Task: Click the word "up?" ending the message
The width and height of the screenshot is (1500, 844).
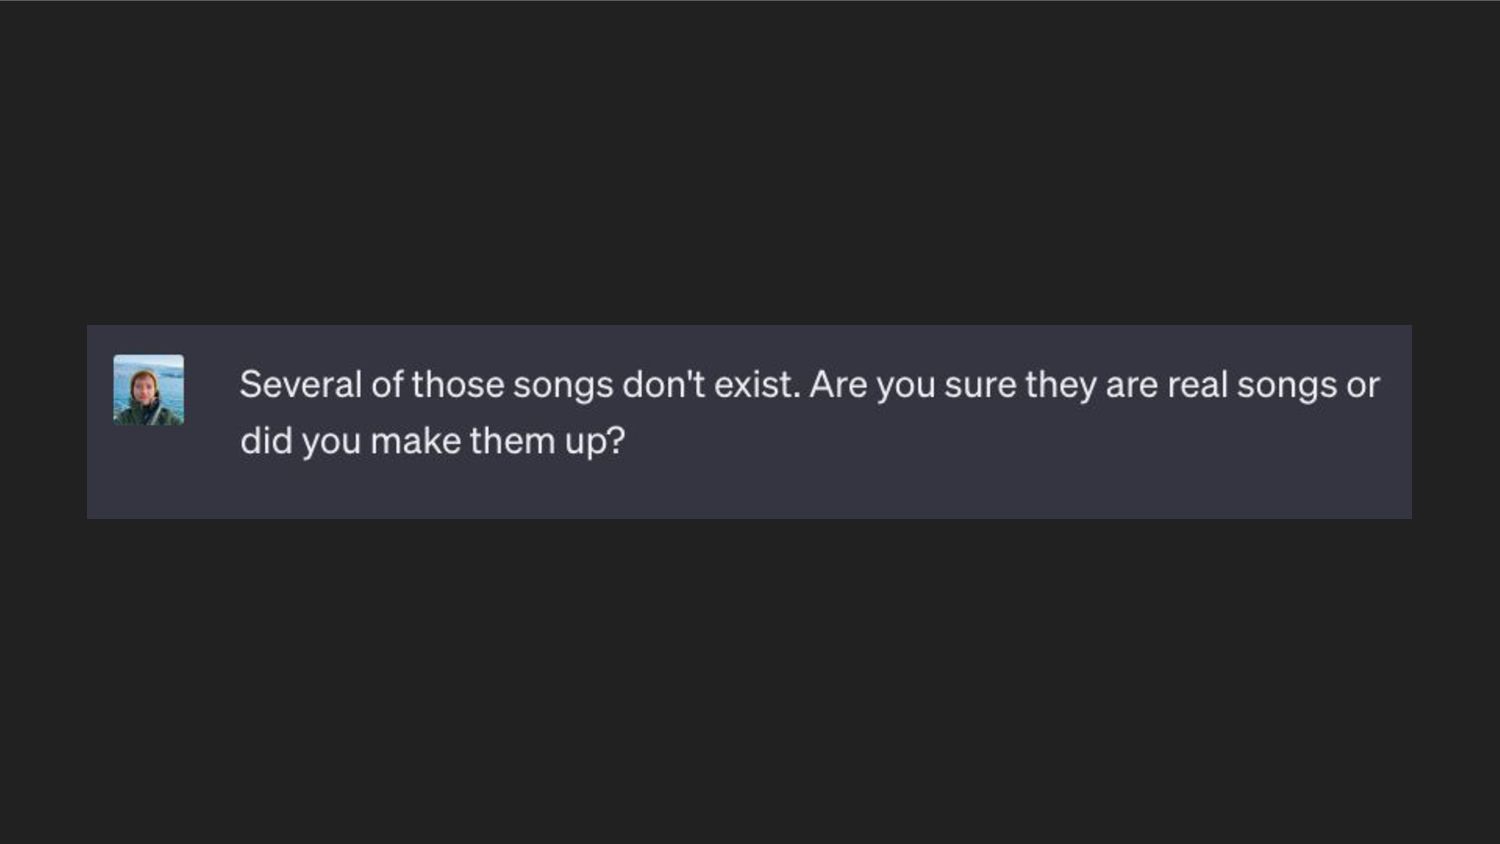Action: pyautogui.click(x=595, y=441)
